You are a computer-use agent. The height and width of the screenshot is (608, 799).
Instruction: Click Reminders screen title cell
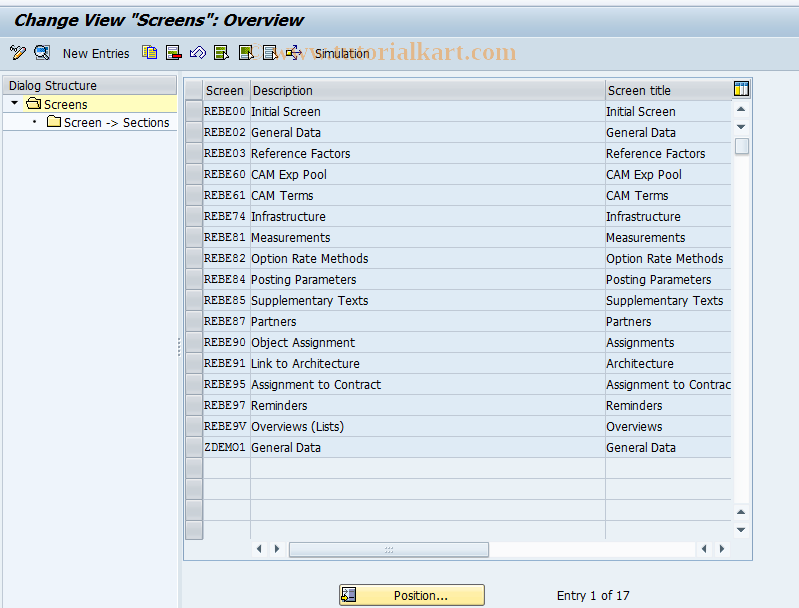pyautogui.click(x=668, y=406)
